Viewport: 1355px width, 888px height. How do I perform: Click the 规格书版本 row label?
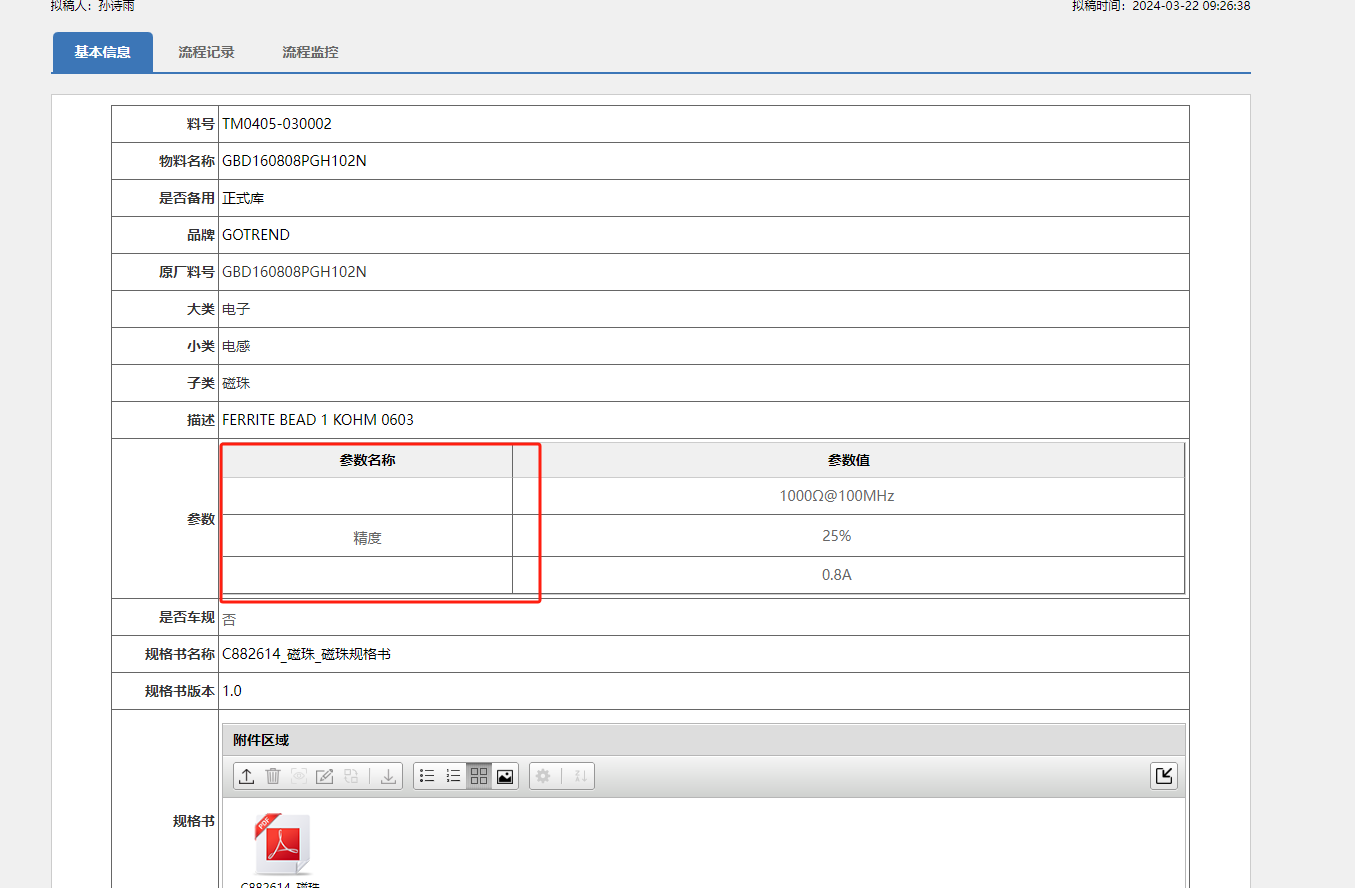[180, 691]
